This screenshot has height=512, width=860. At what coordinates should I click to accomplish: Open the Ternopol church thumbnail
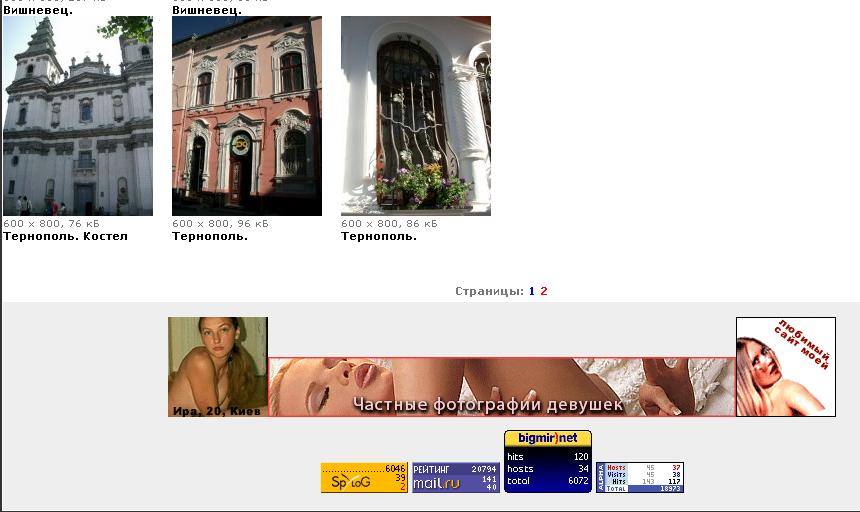78,115
